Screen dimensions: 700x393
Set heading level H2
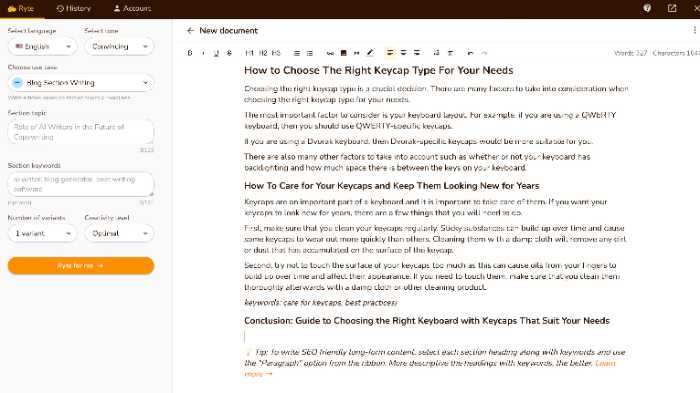pos(263,53)
